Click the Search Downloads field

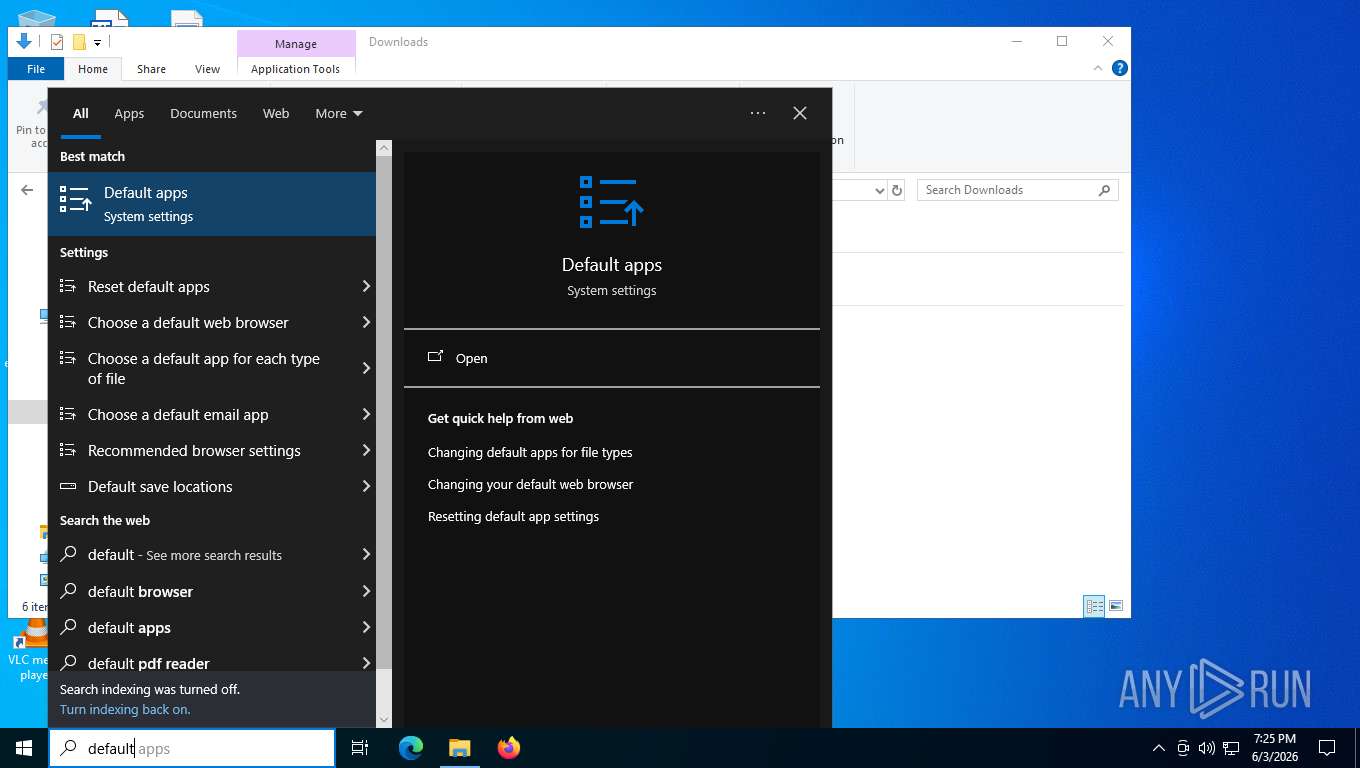(x=1017, y=190)
